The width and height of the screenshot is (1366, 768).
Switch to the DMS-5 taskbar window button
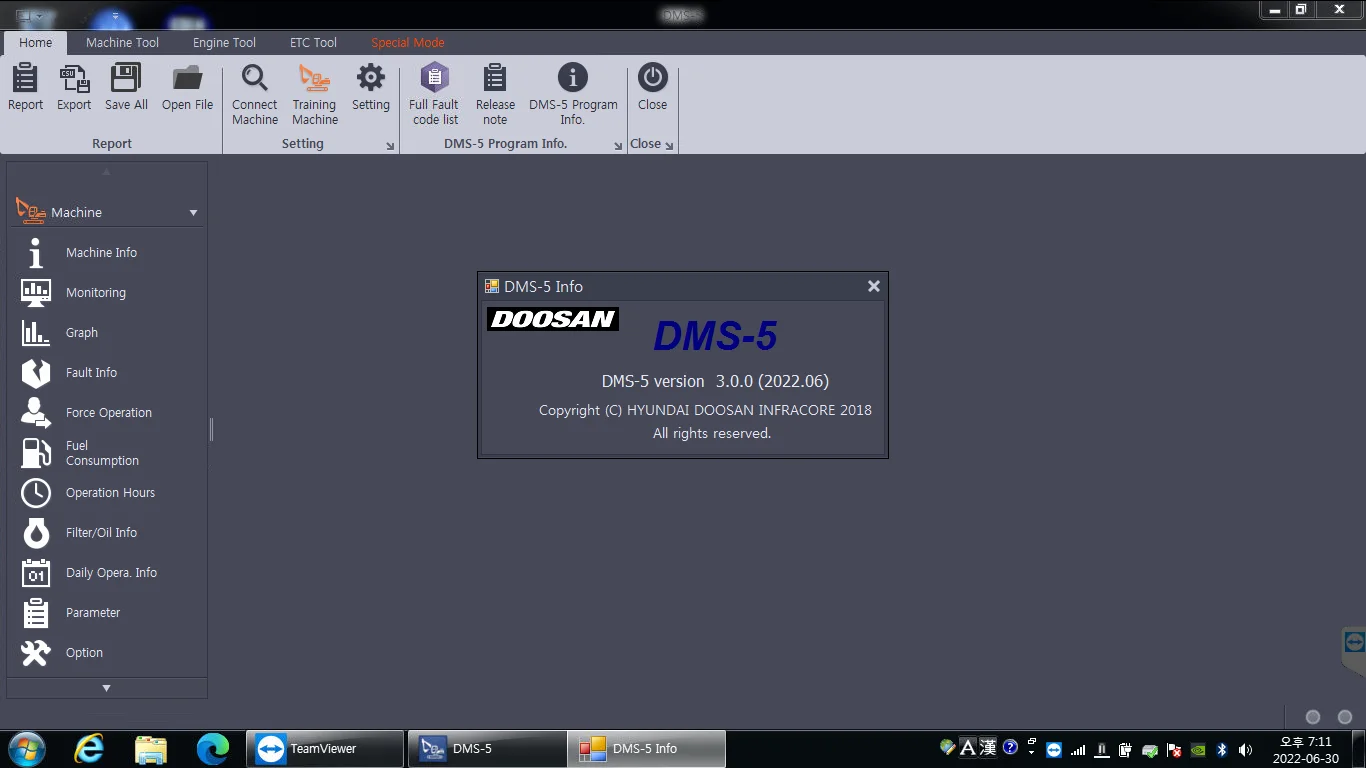487,748
